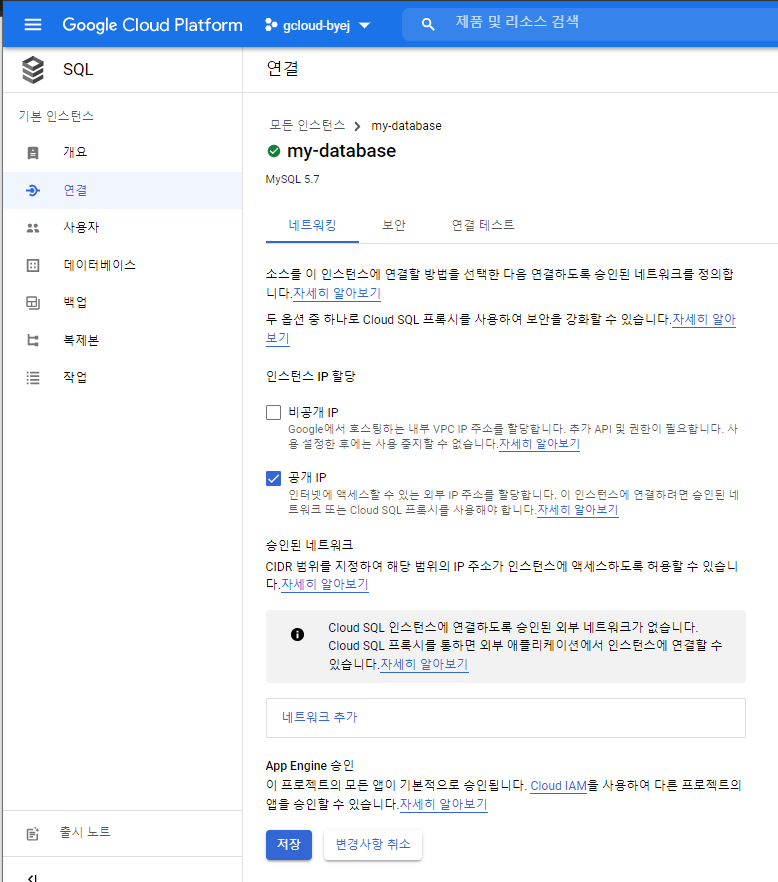
Task: Click the 개요 overview icon in sidebar
Action: 33,152
